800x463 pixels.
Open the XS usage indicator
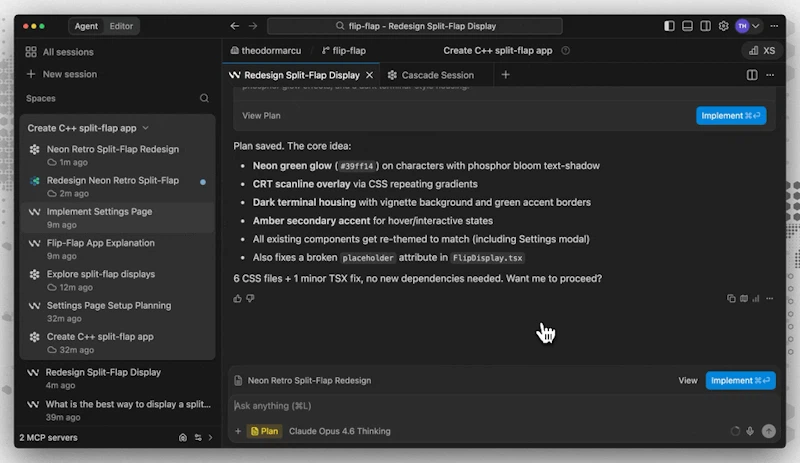(762, 51)
